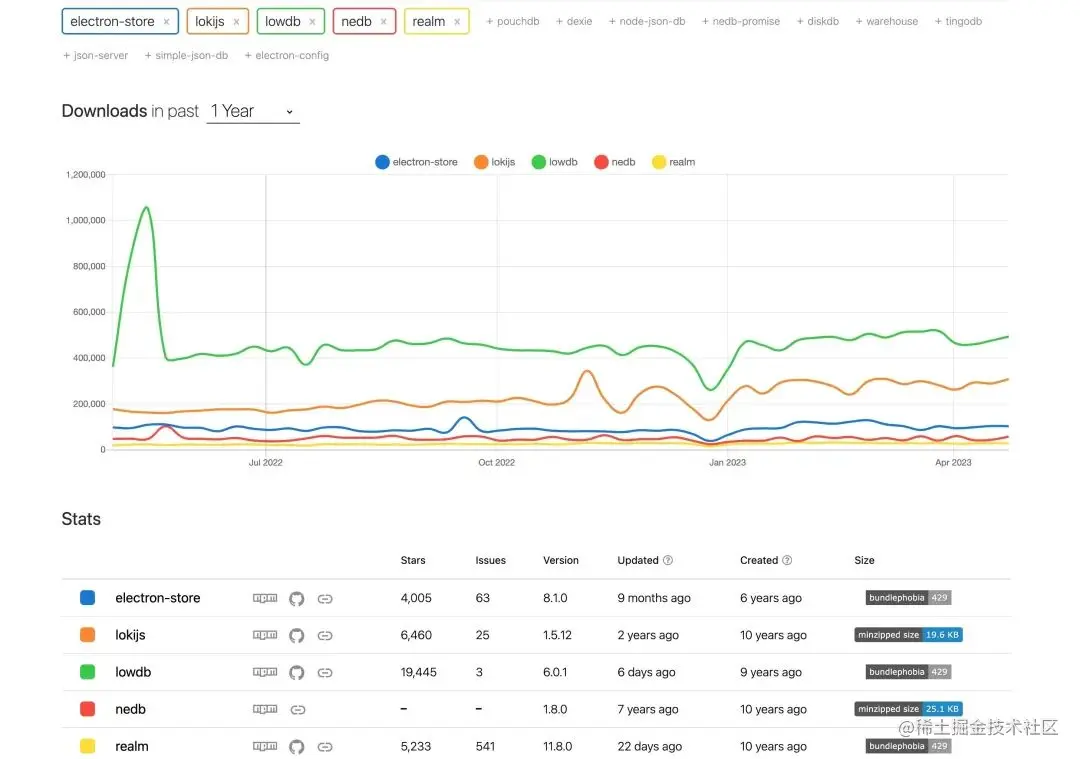Screen dimensions: 1080x759
Task: Open lokijs package name in stats table
Action: pos(130,635)
